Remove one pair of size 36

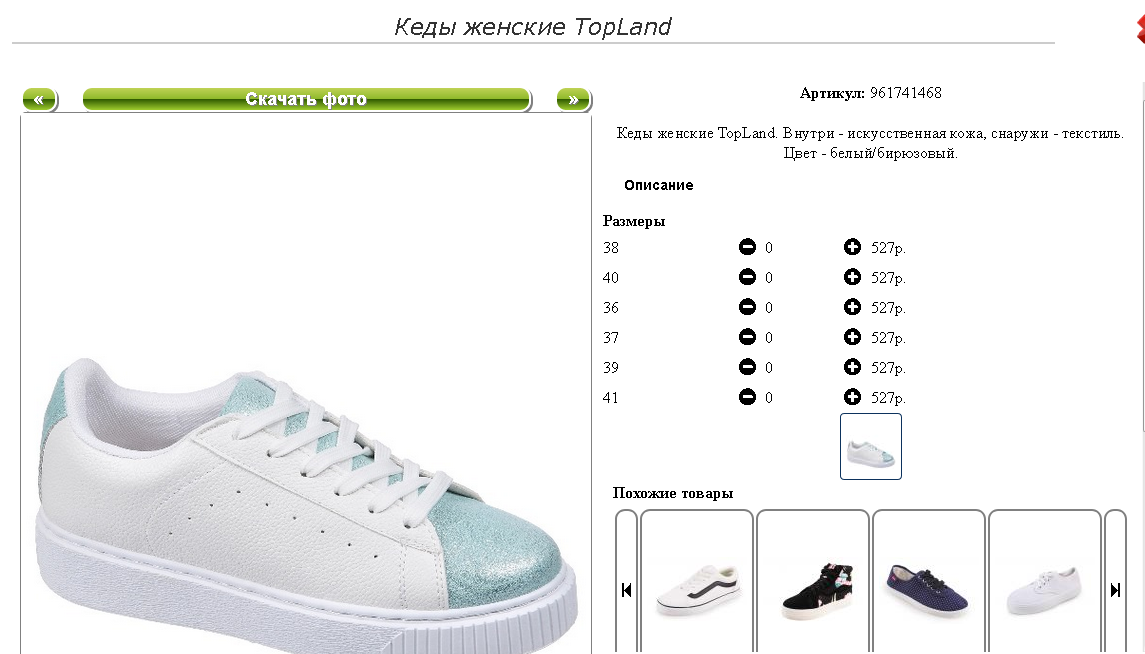click(747, 307)
